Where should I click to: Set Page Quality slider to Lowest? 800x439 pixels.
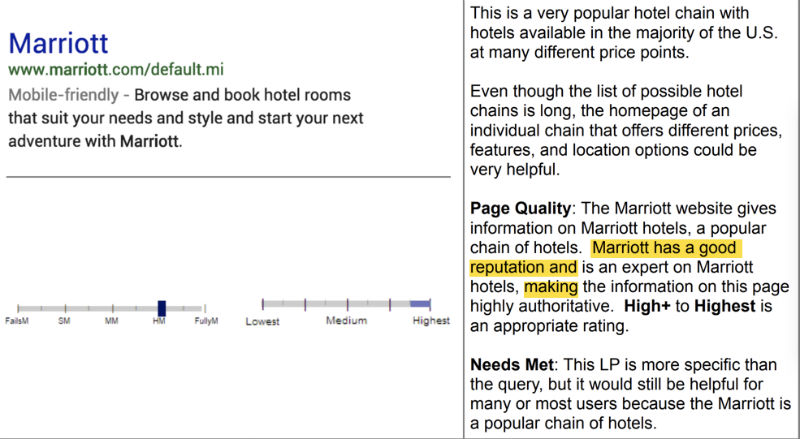pyautogui.click(x=263, y=302)
